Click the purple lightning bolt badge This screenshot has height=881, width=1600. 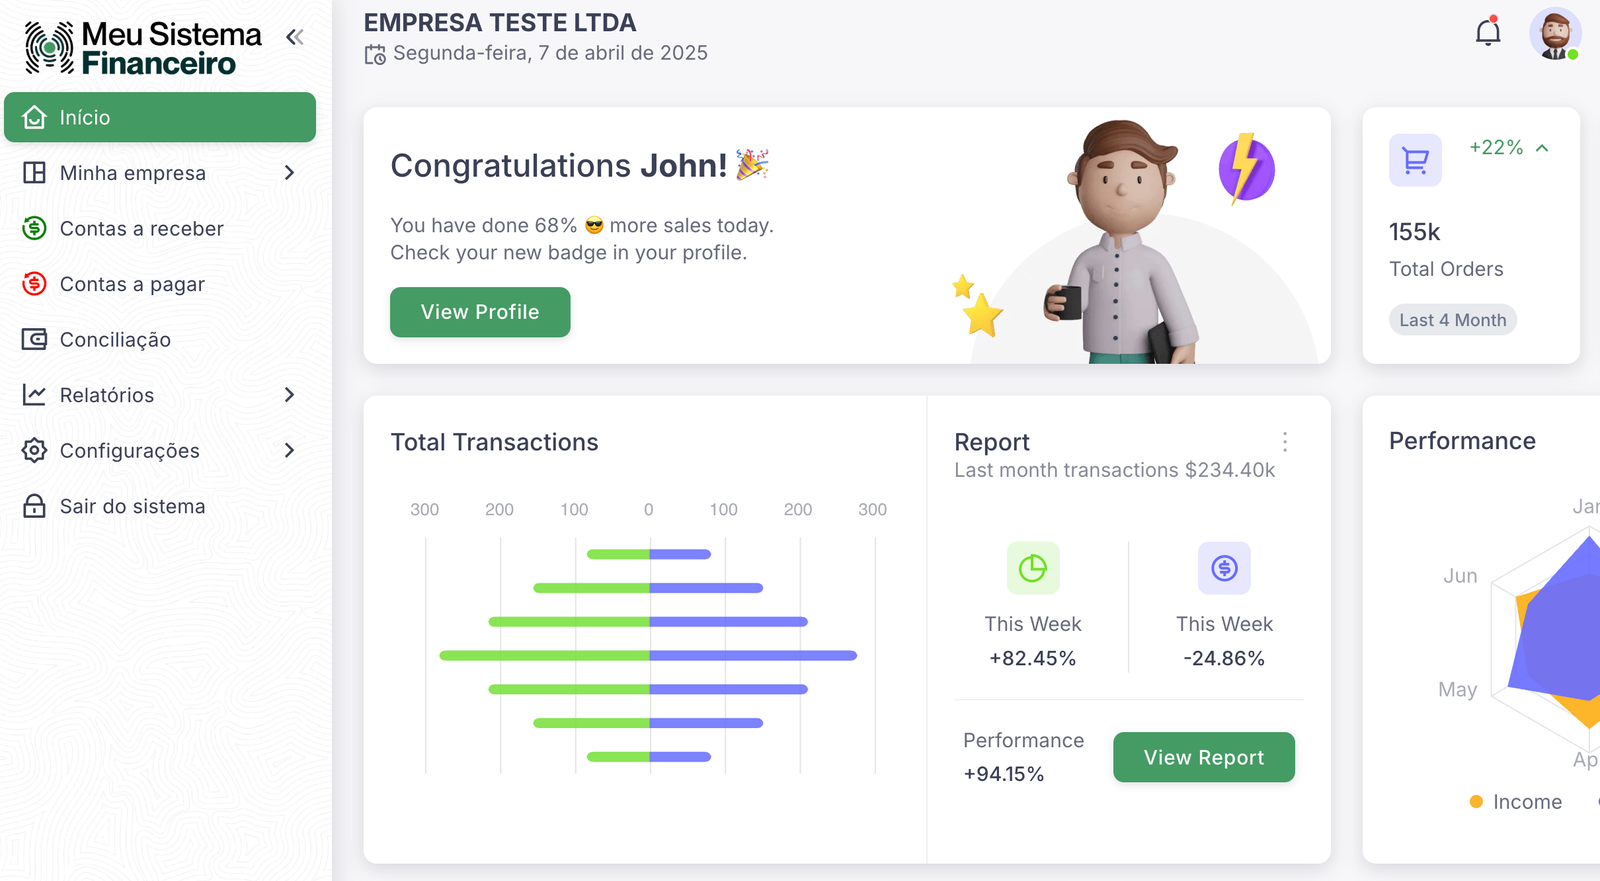1246,168
